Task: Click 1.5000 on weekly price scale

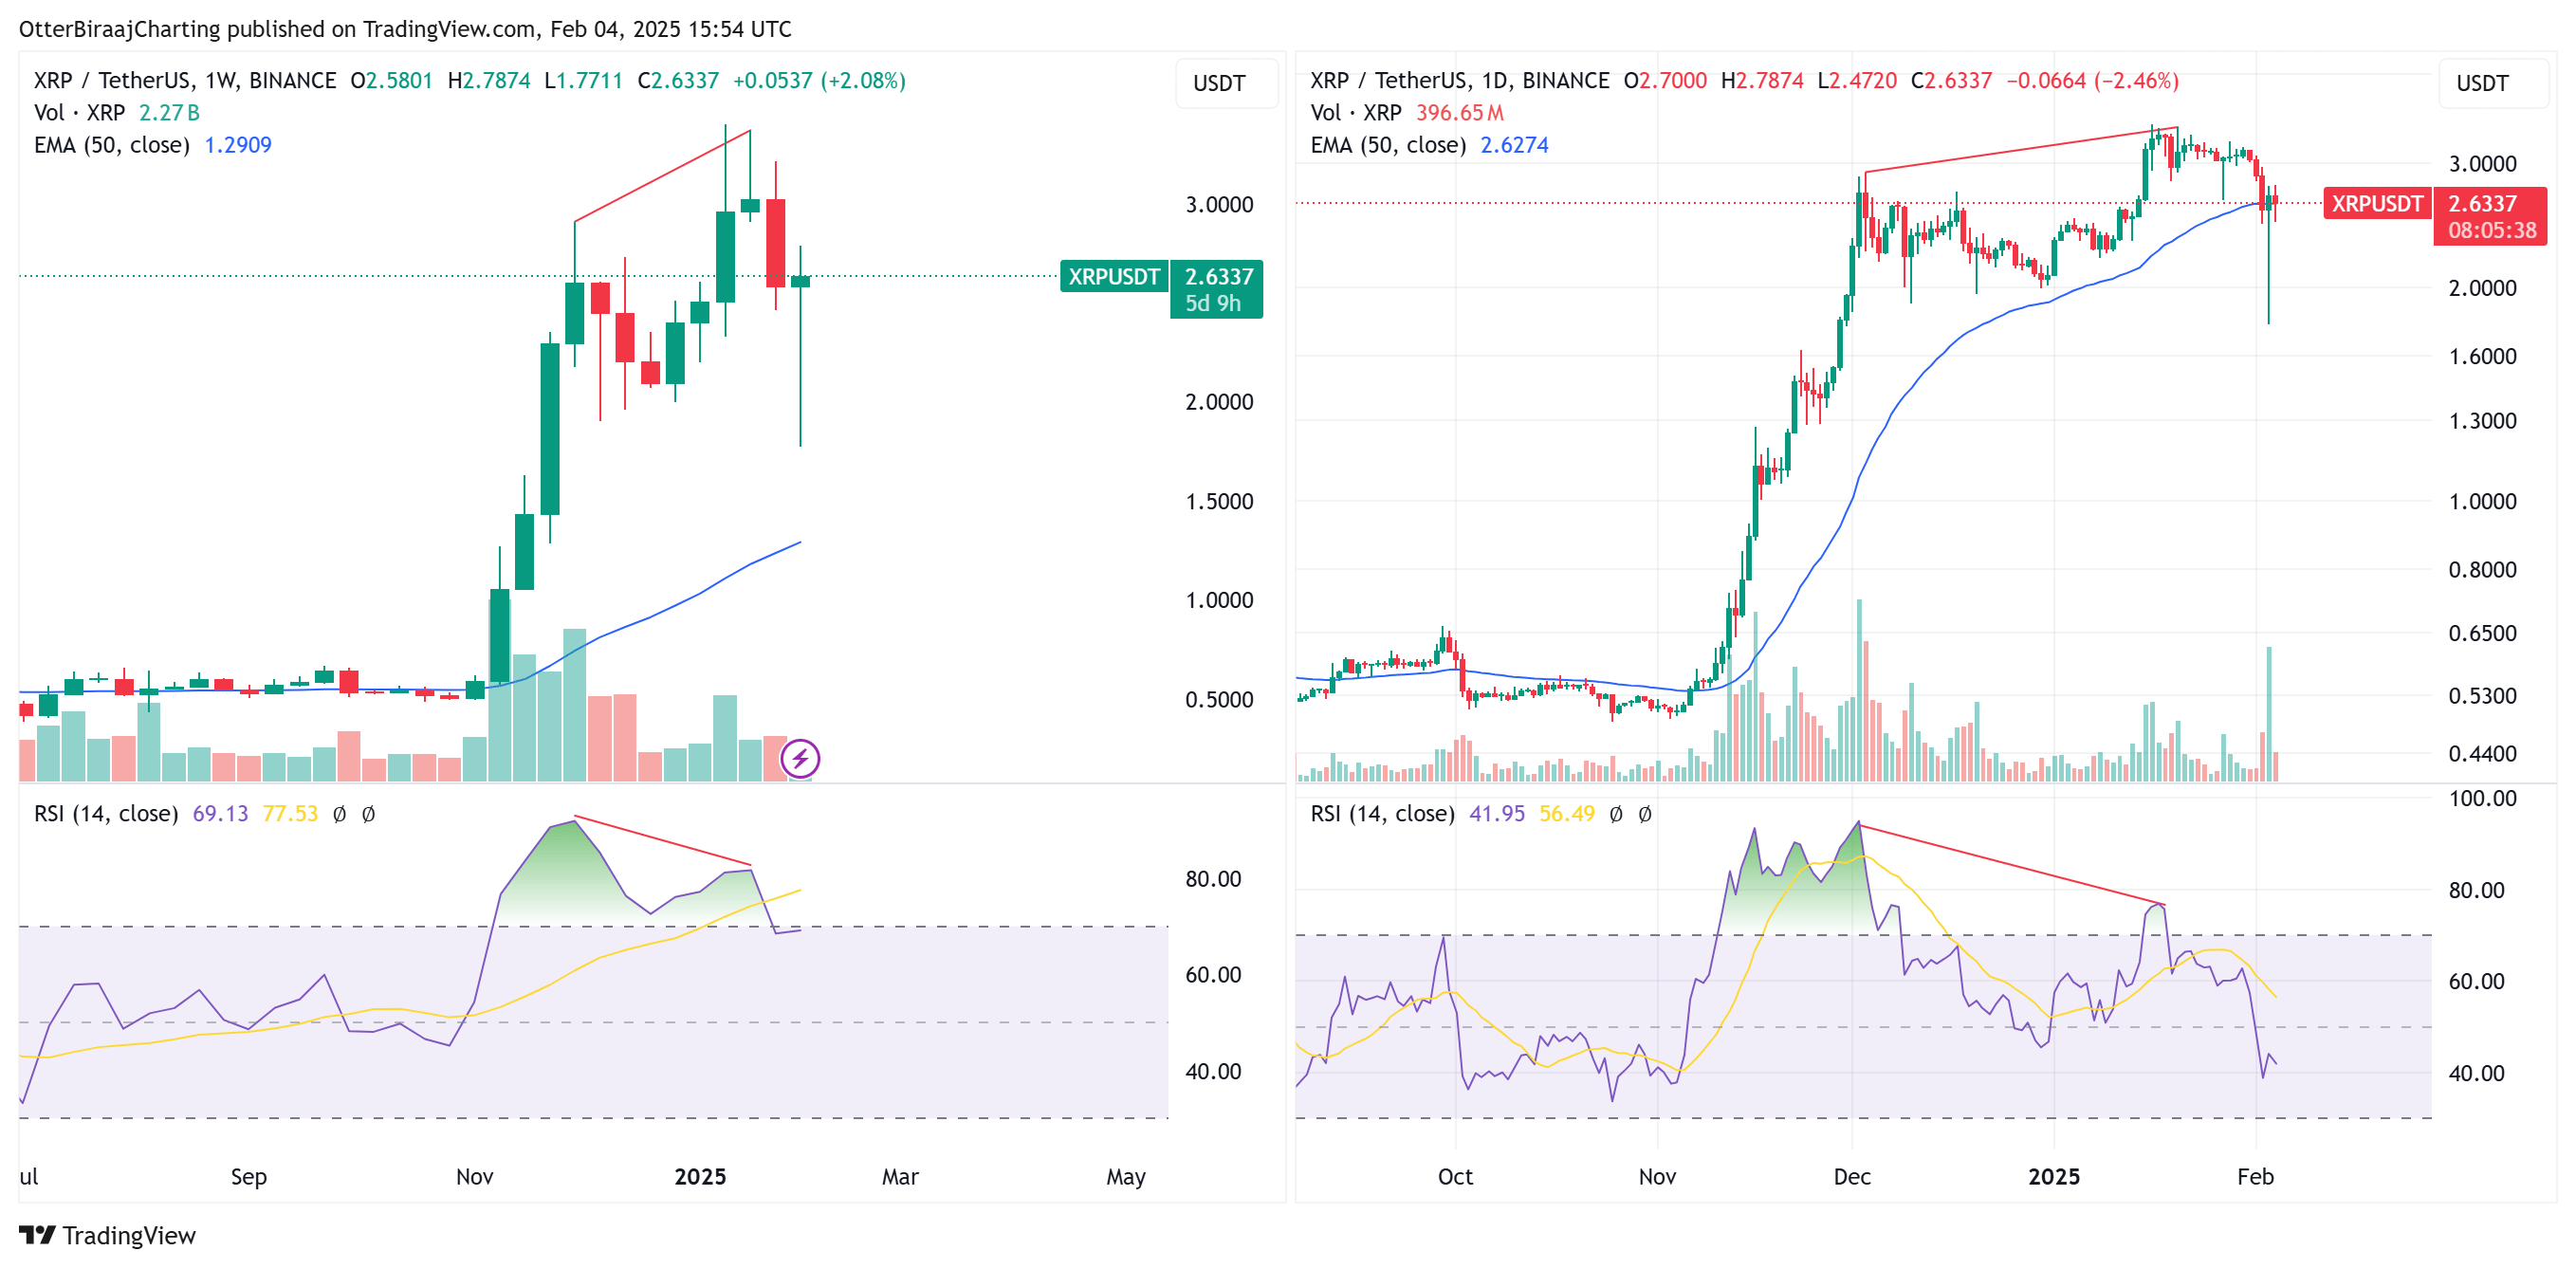Action: 1219,501
